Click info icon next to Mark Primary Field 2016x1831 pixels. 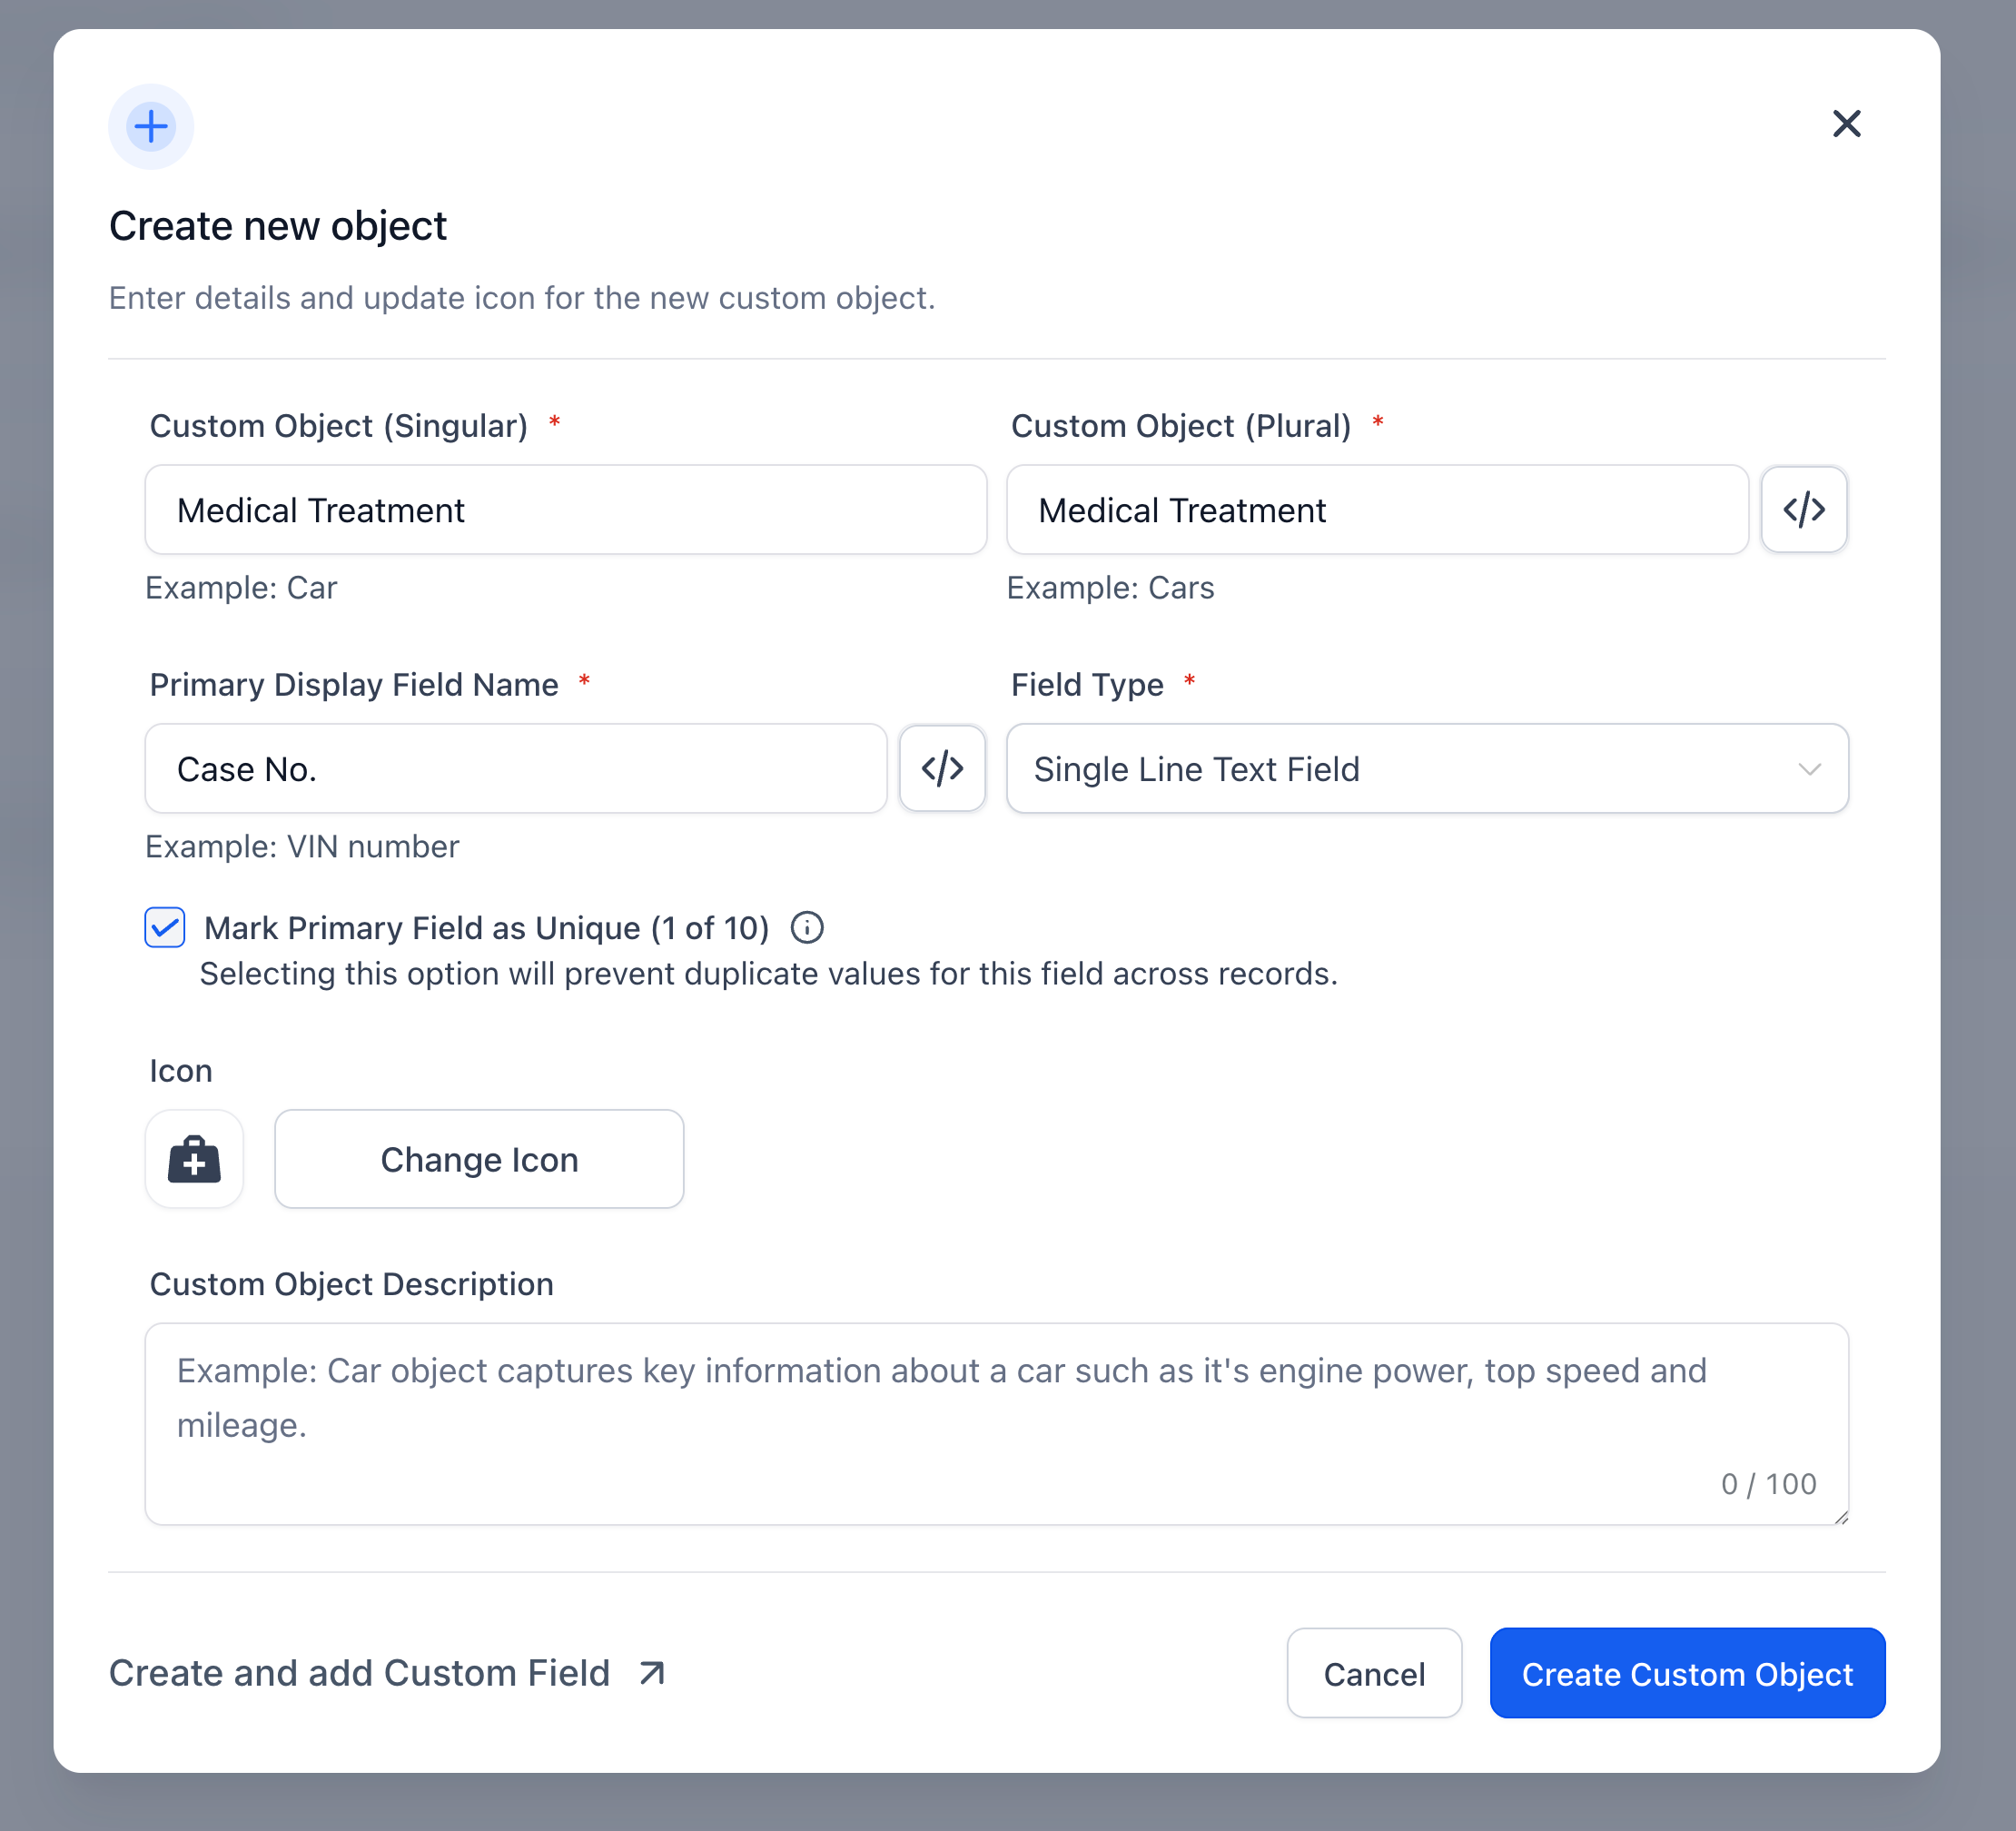pyautogui.click(x=807, y=928)
